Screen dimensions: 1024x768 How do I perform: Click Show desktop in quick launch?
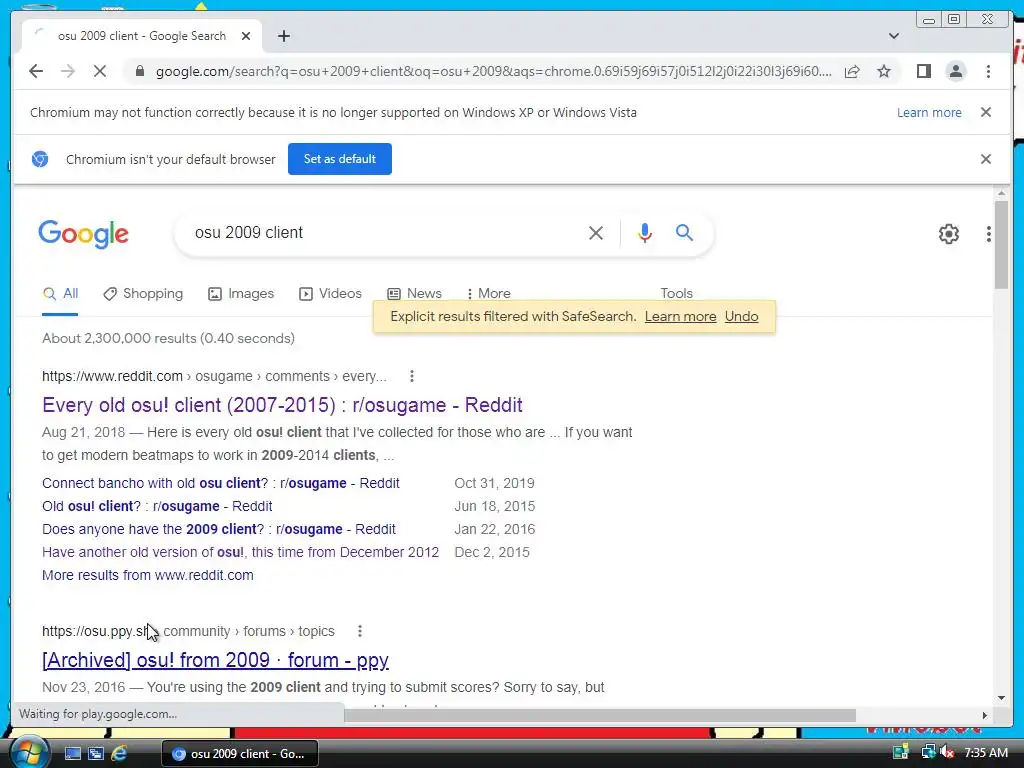tap(72, 754)
